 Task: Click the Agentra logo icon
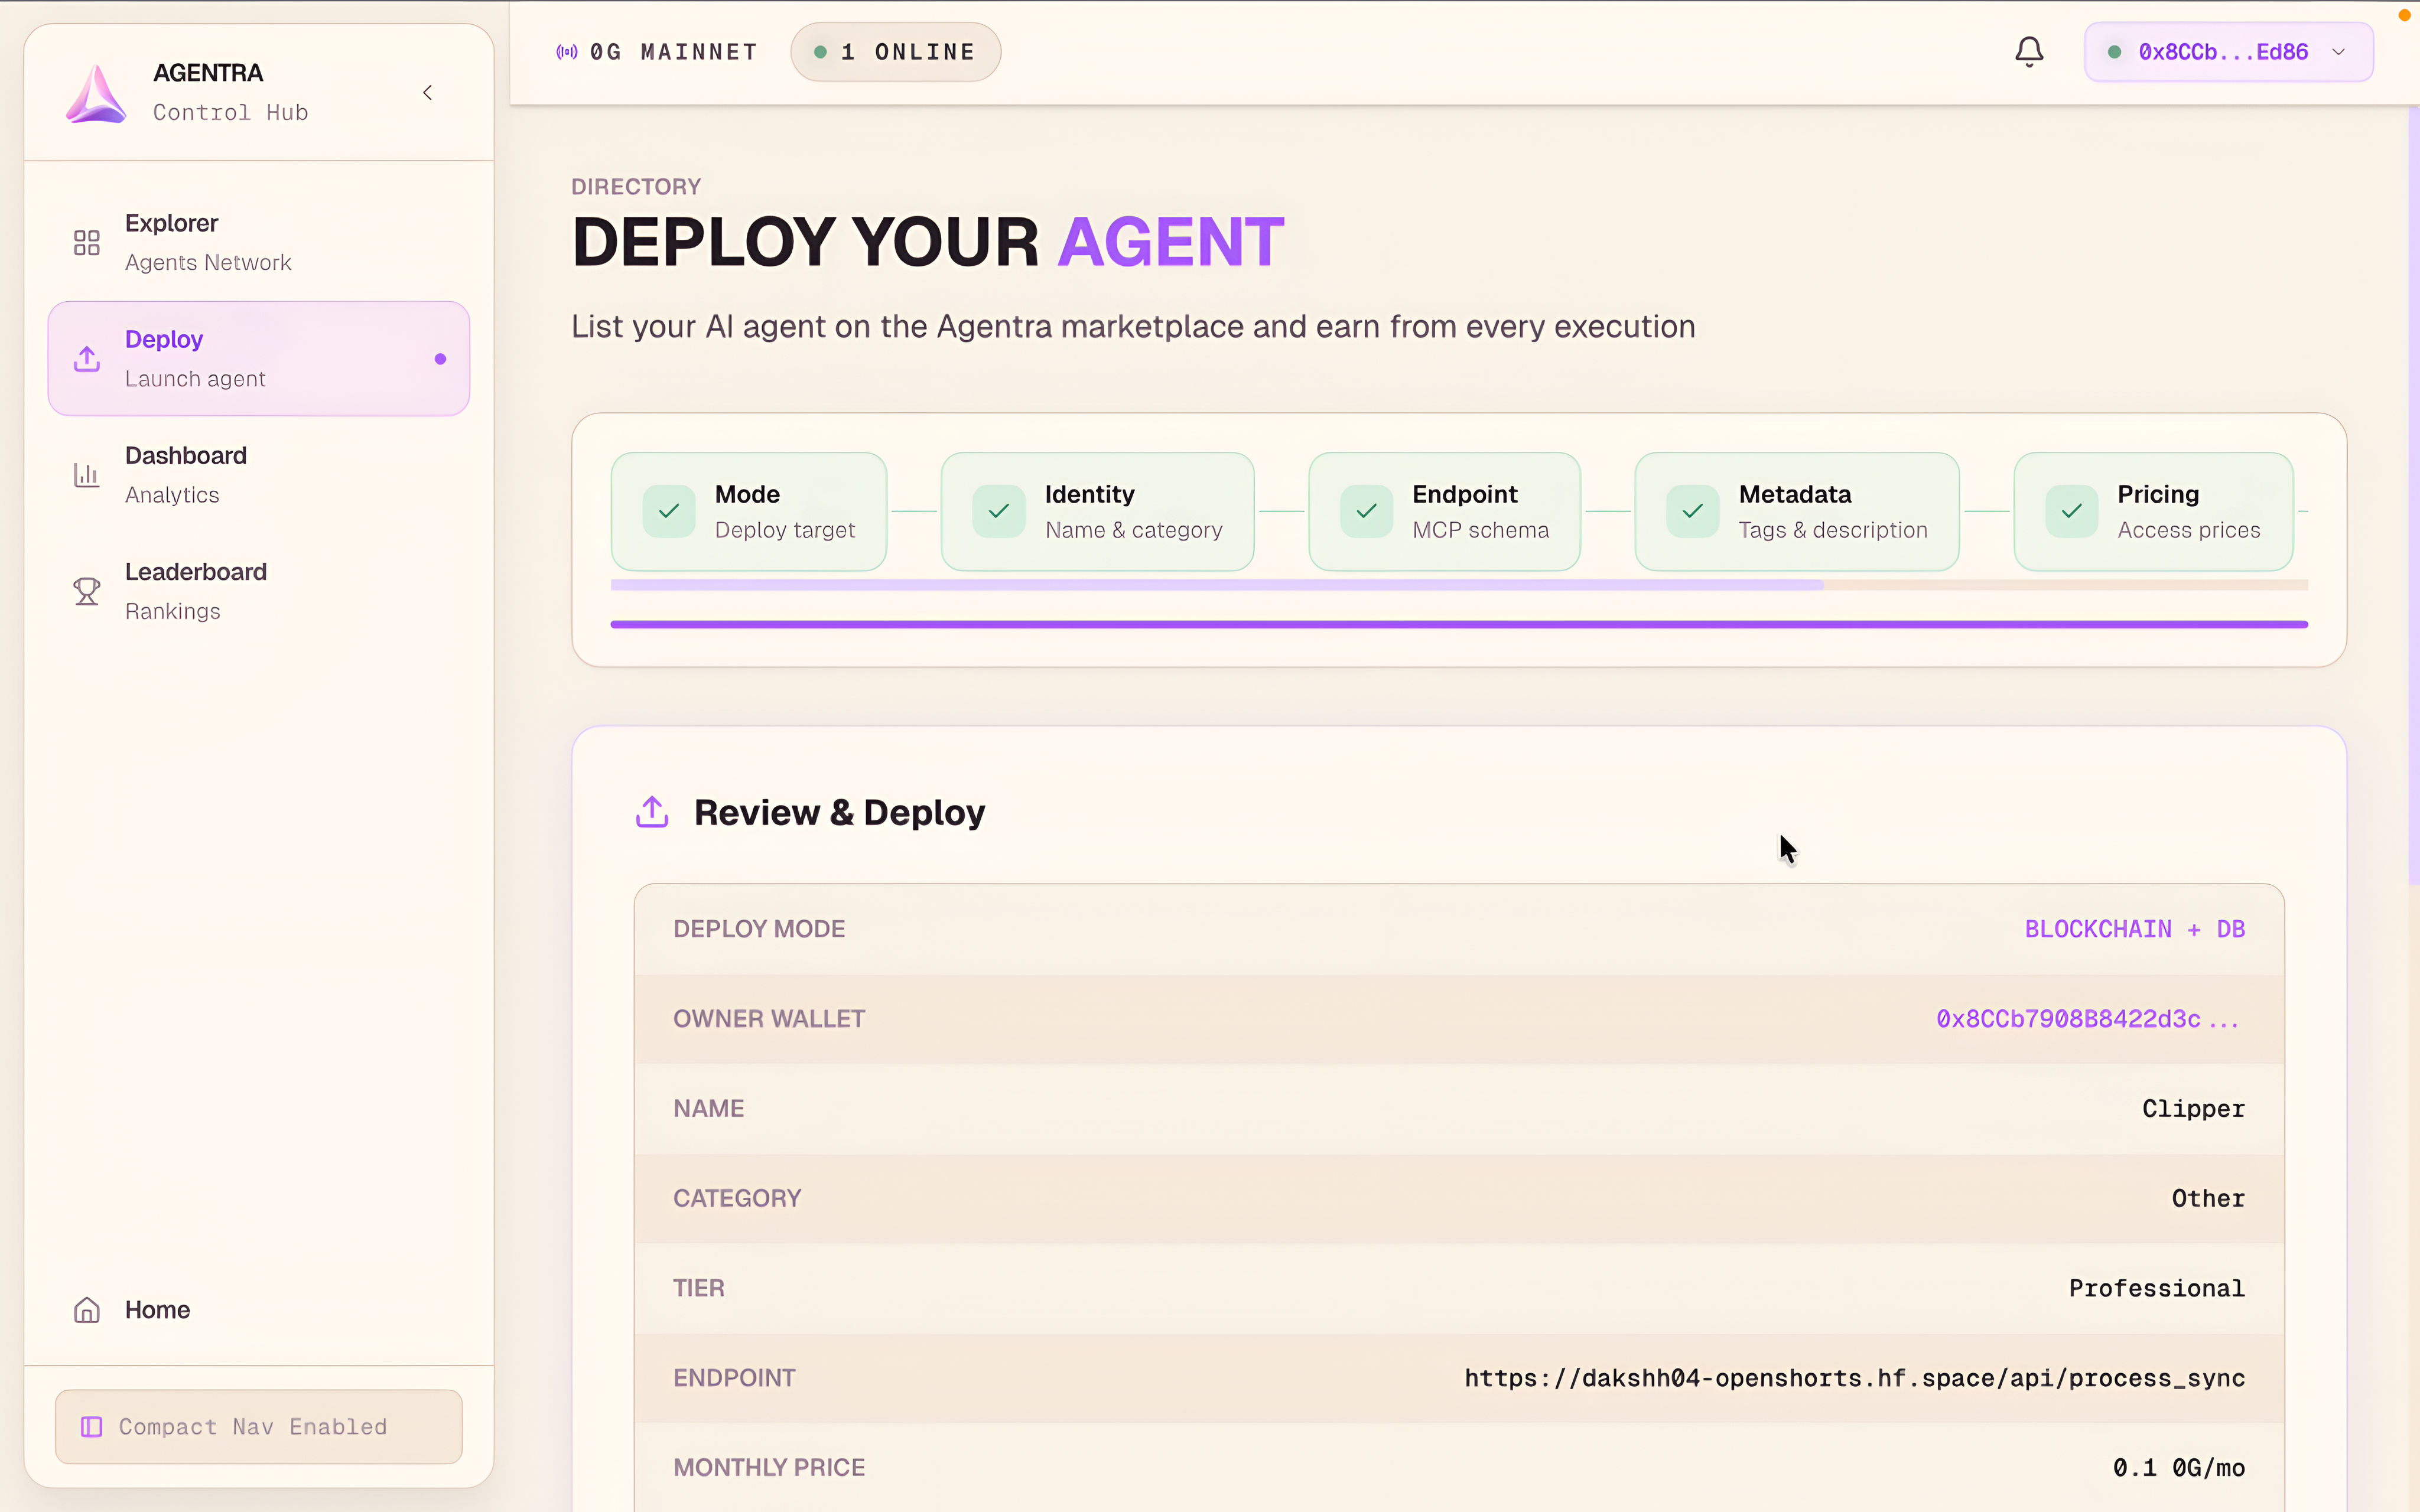point(96,93)
